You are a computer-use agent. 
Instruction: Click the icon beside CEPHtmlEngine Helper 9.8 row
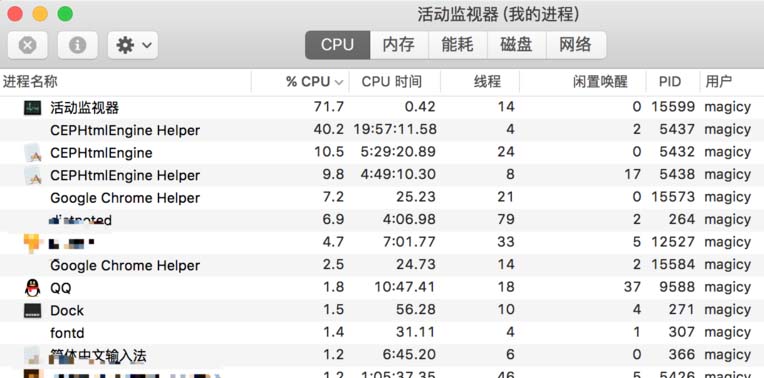point(33,175)
